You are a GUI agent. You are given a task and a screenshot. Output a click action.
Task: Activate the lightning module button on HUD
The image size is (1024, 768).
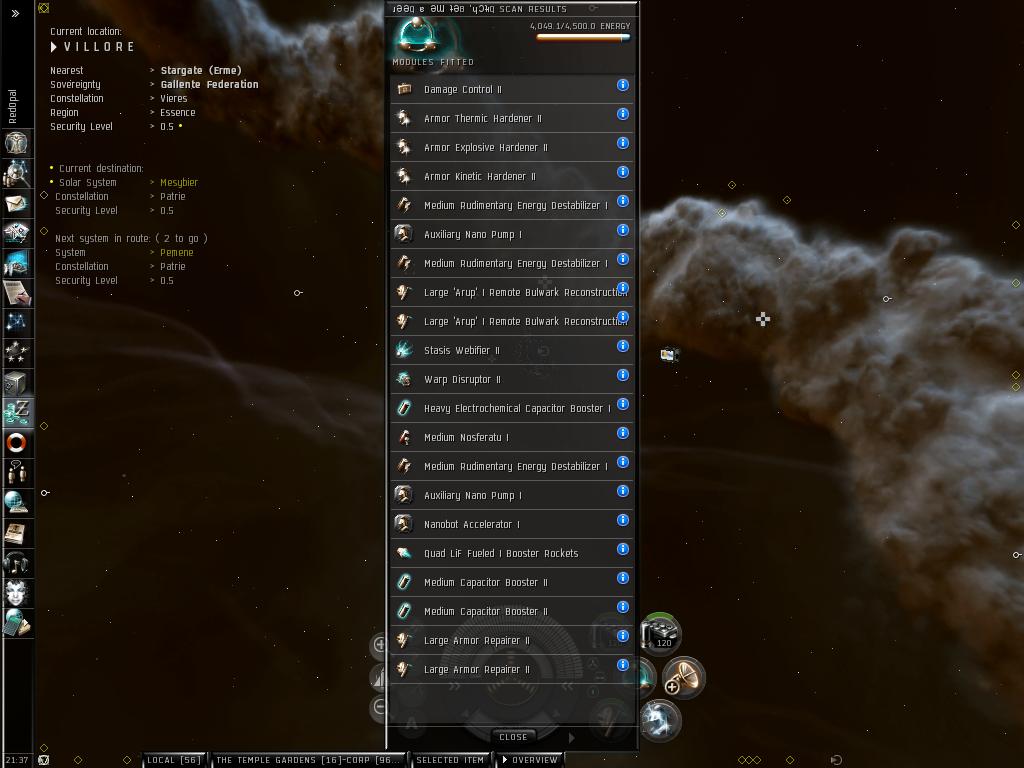(660, 720)
